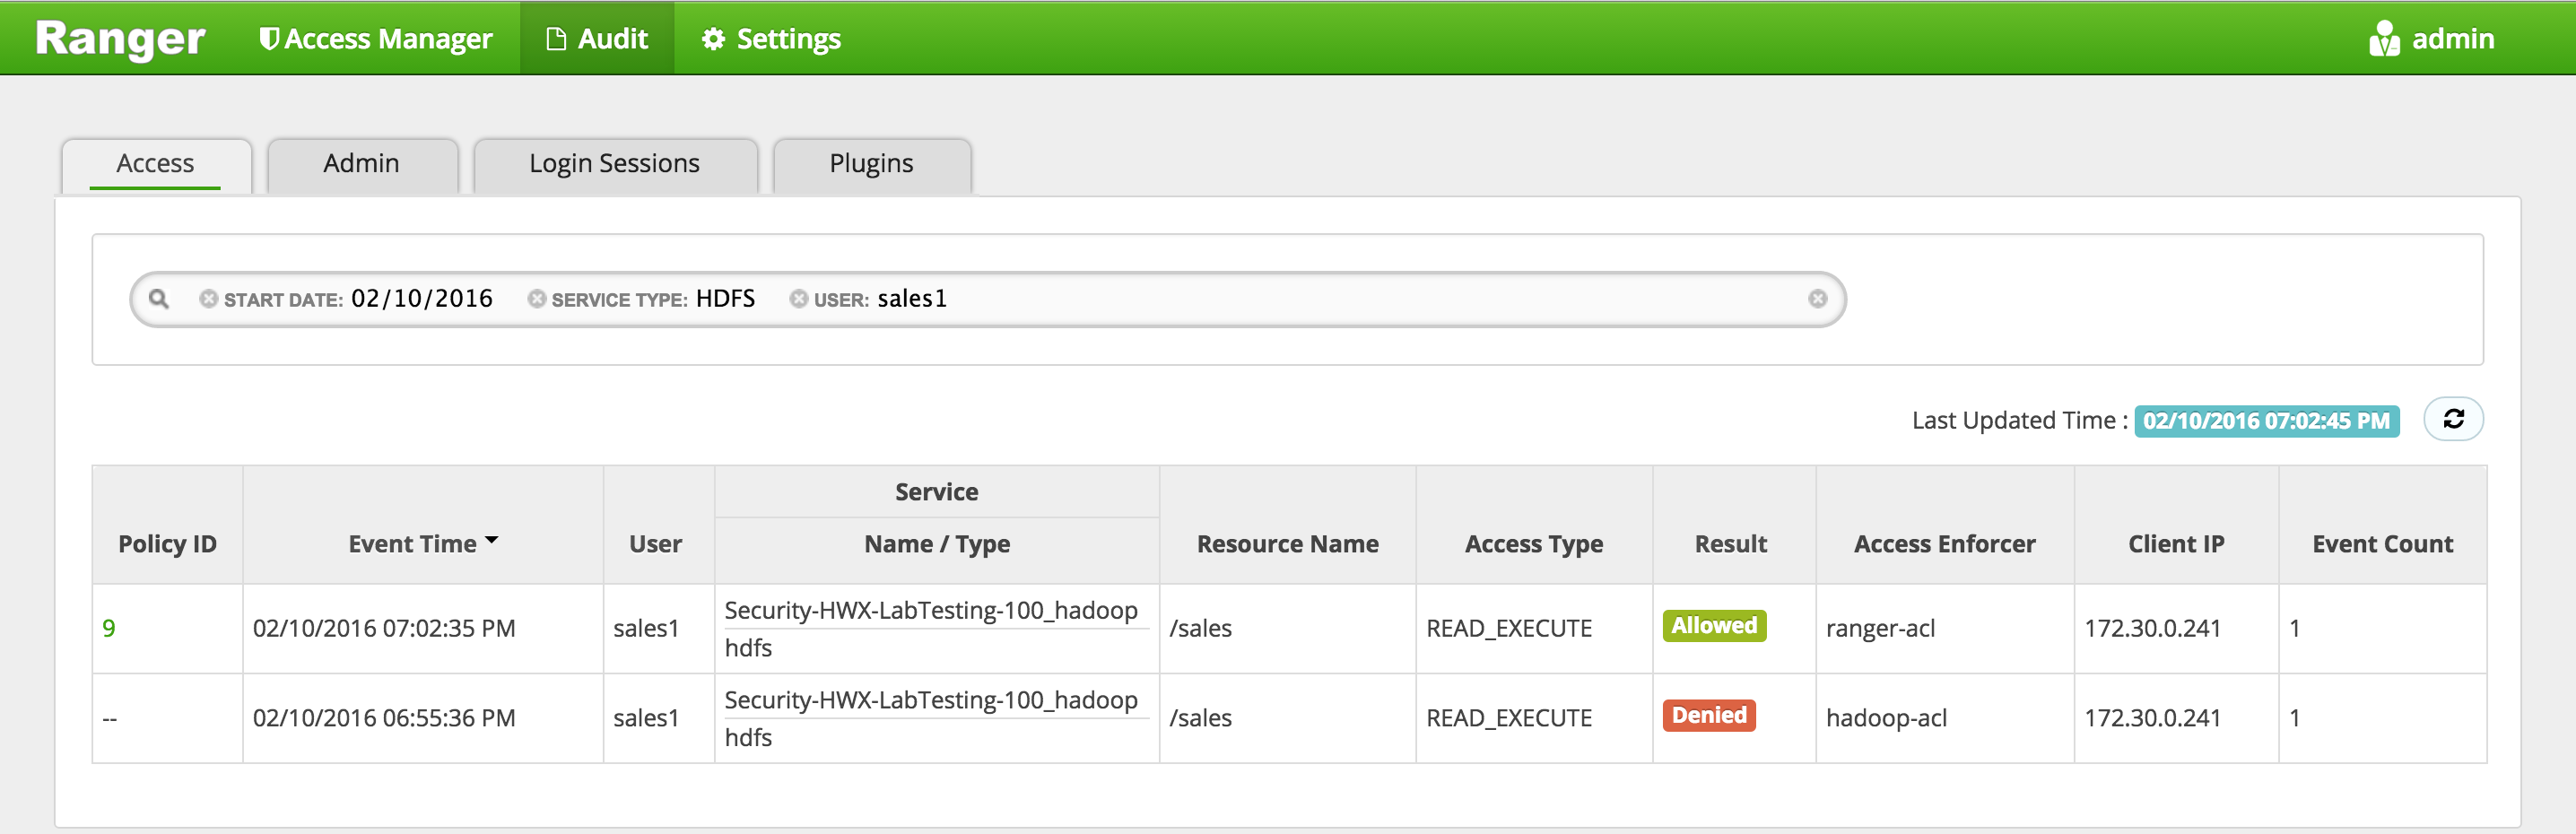The height and width of the screenshot is (834, 2576).
Task: Sort by Event Time column arrow
Action: click(x=491, y=541)
